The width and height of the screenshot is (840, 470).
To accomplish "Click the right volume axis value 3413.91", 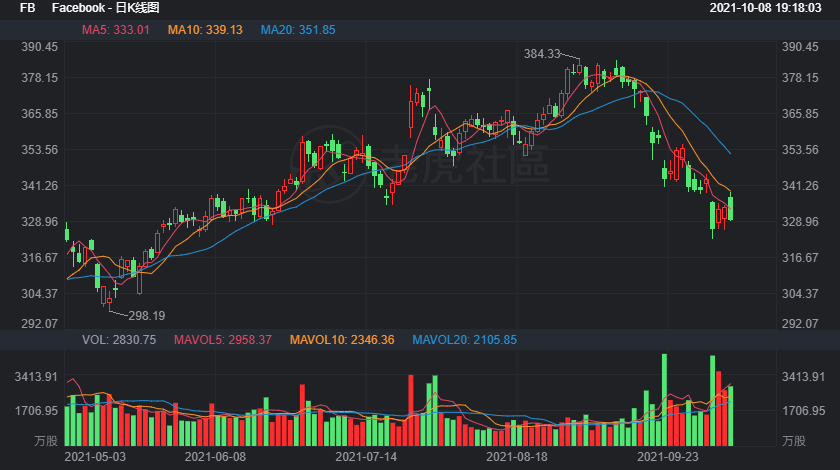I will coord(804,377).
